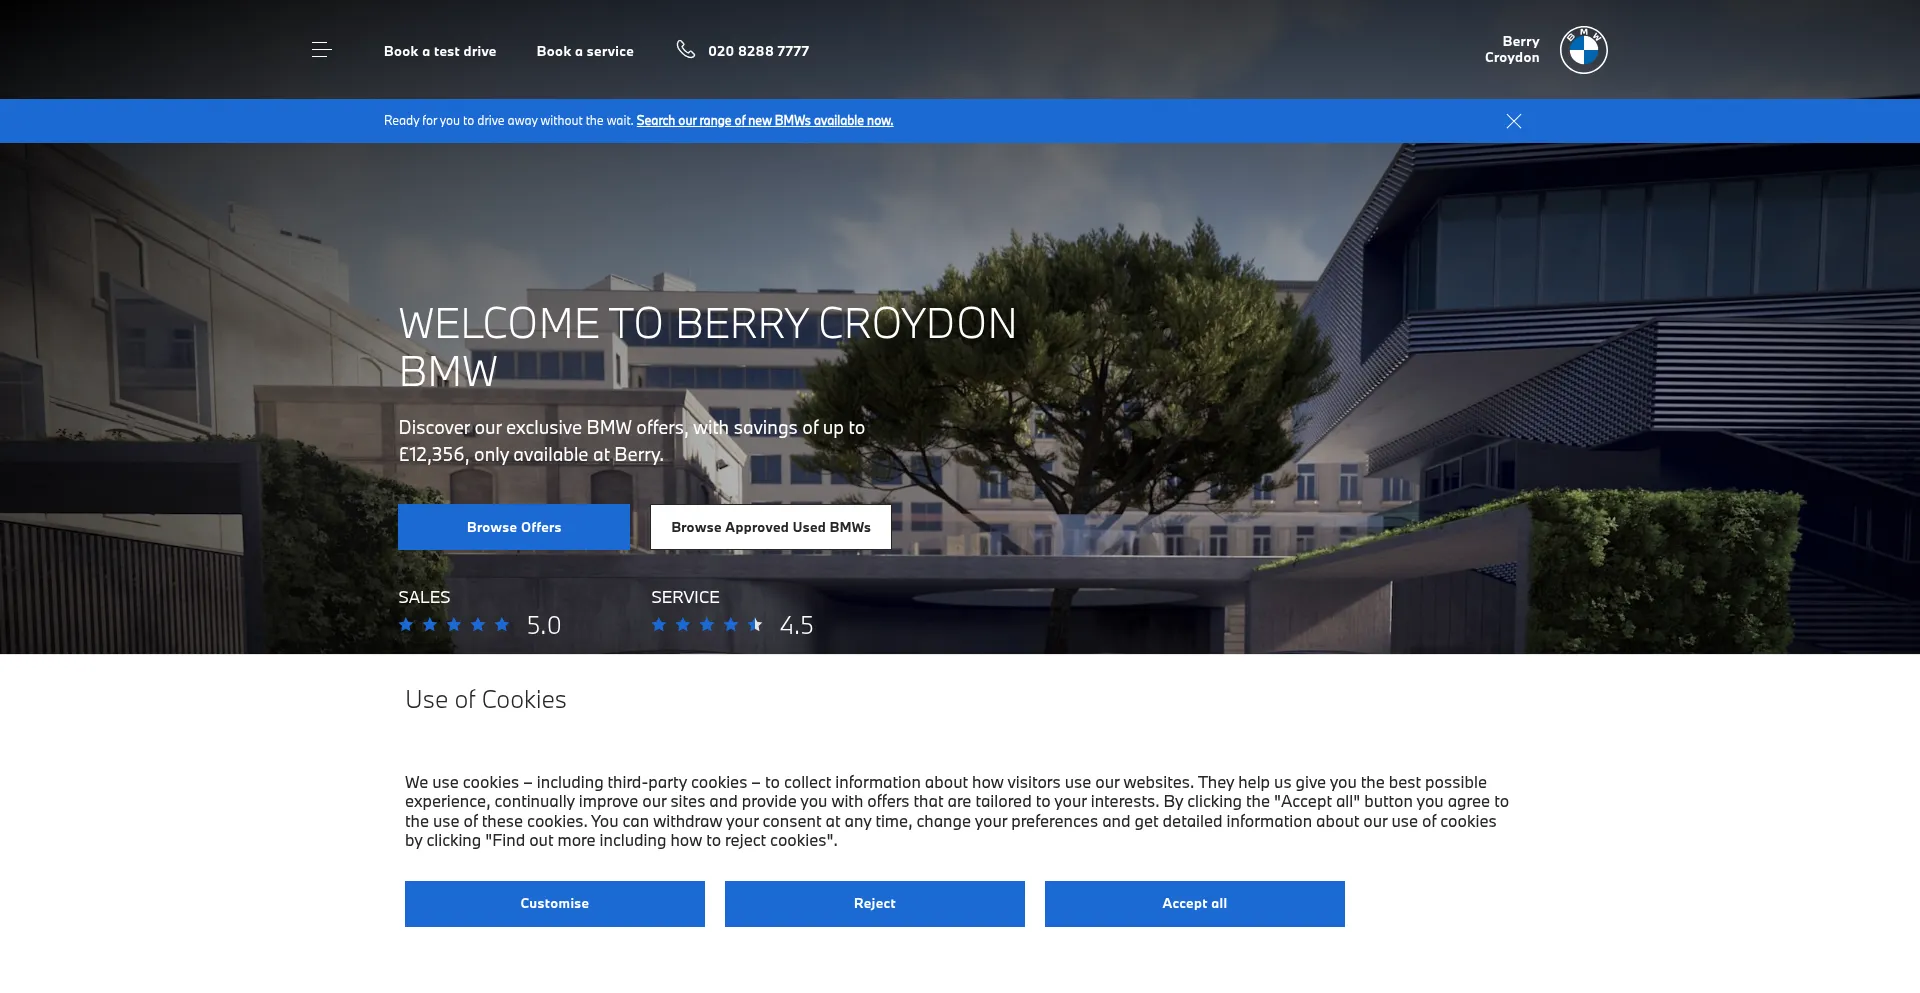Click the phone handset icon
The height and width of the screenshot is (993, 1920).
pos(685,50)
